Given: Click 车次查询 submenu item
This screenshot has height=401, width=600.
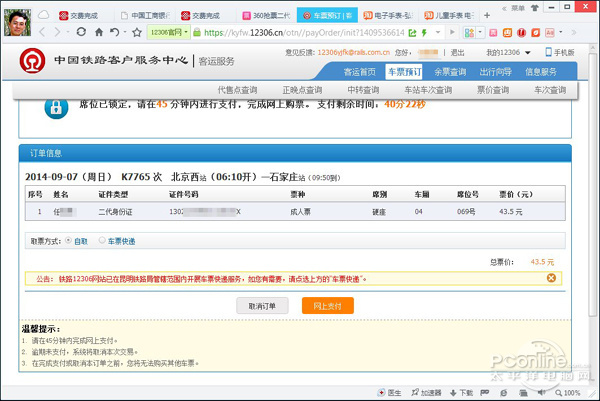Looking at the screenshot, I should 550,90.
